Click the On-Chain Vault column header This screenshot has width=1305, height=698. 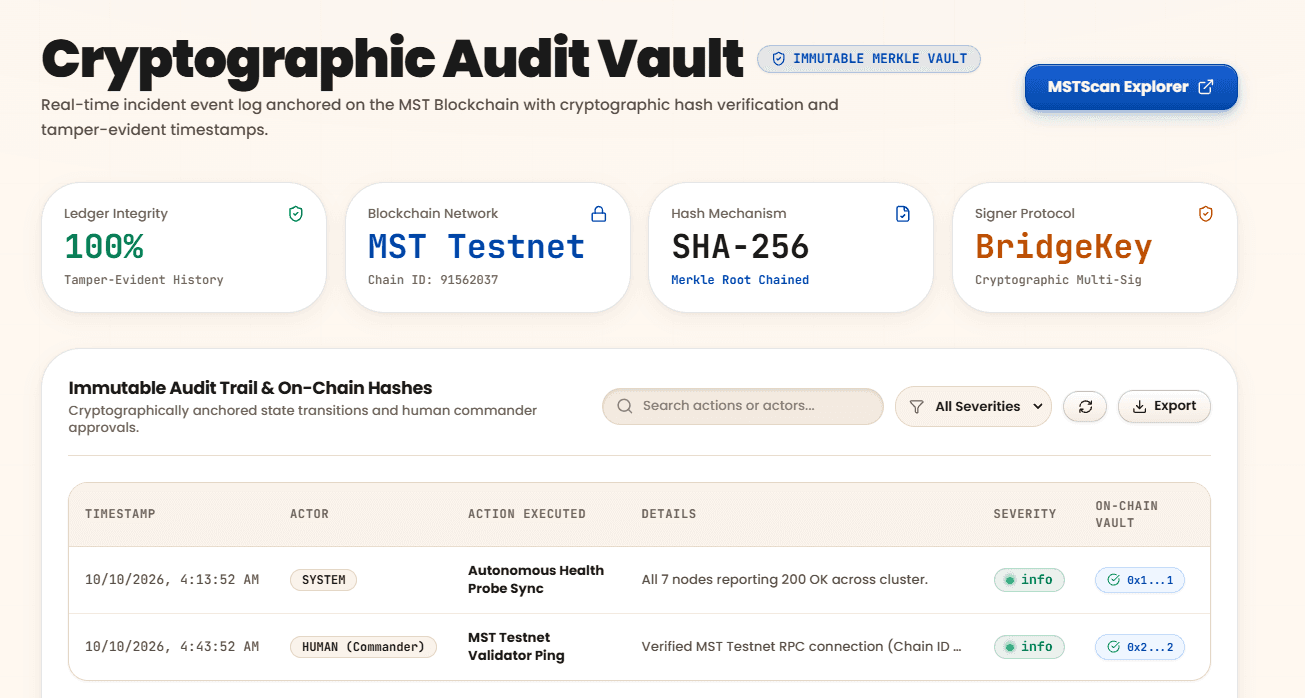point(1127,514)
